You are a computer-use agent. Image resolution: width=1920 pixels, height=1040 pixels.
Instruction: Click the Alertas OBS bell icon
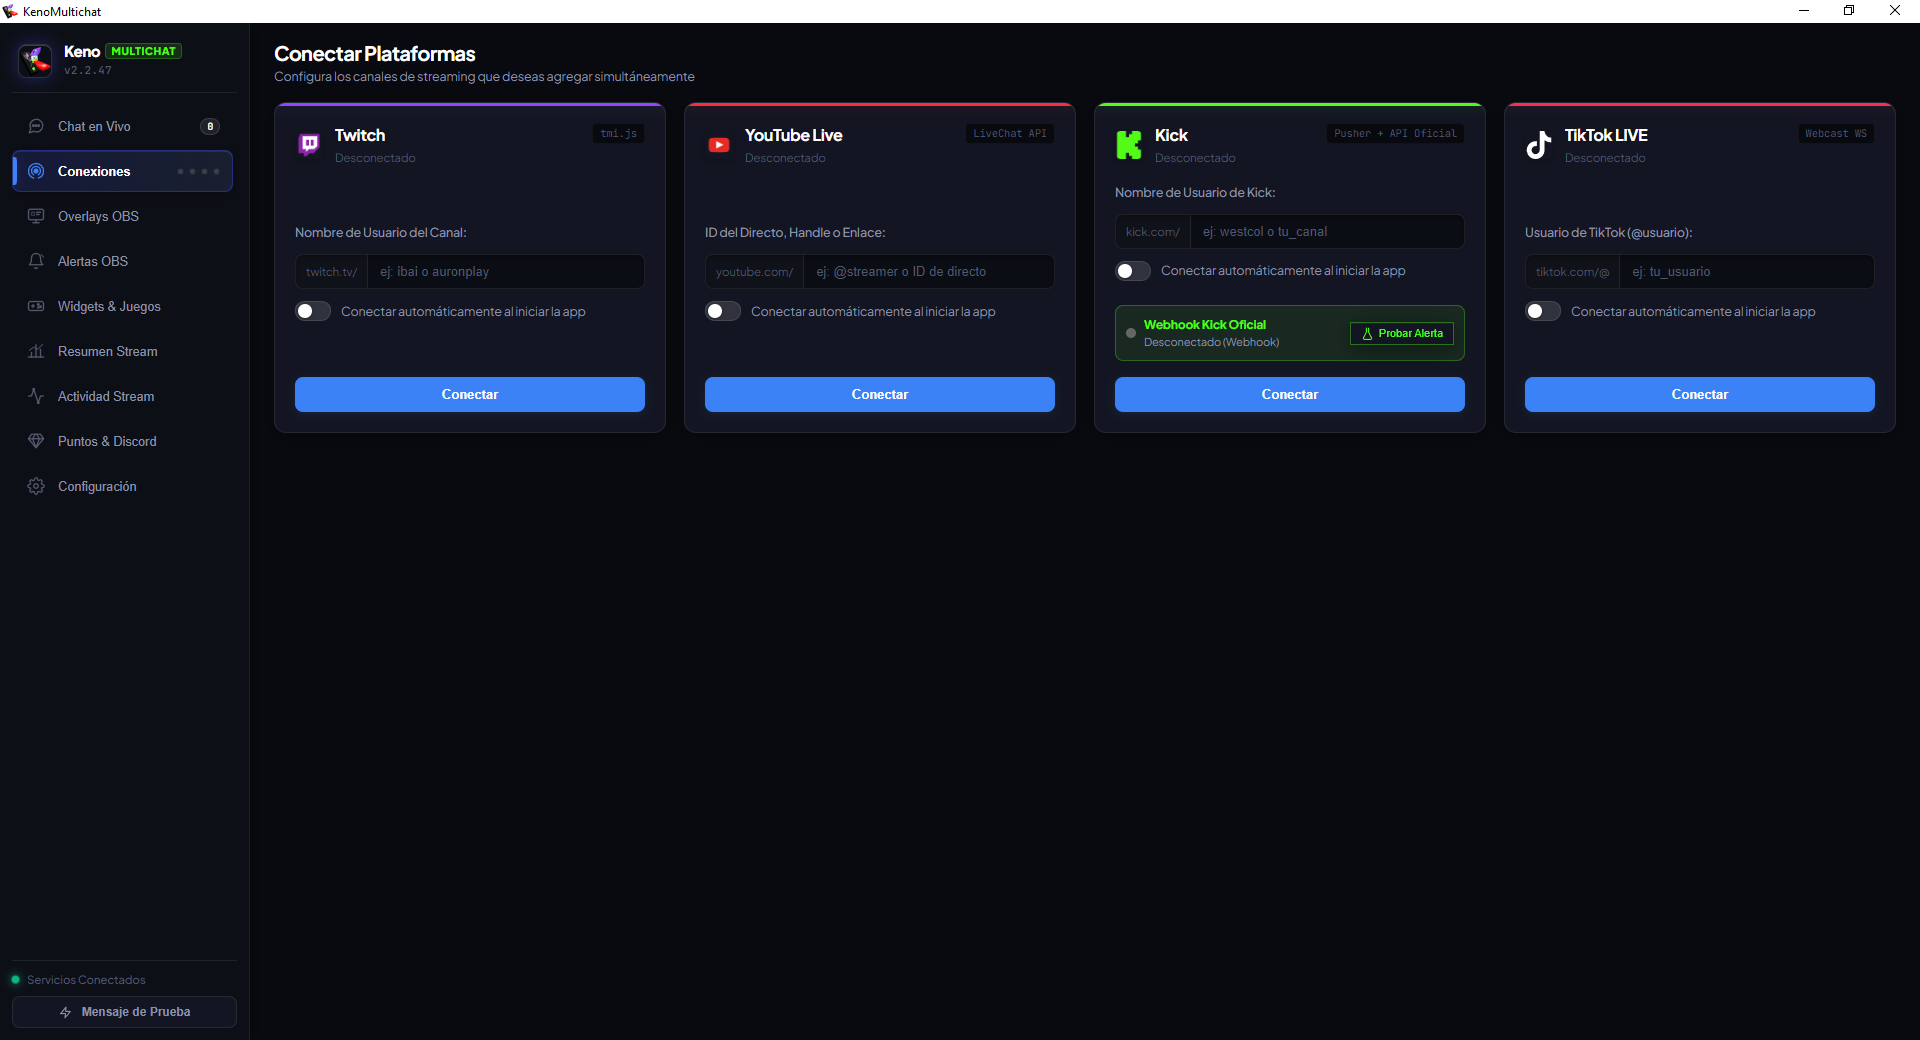pos(36,261)
